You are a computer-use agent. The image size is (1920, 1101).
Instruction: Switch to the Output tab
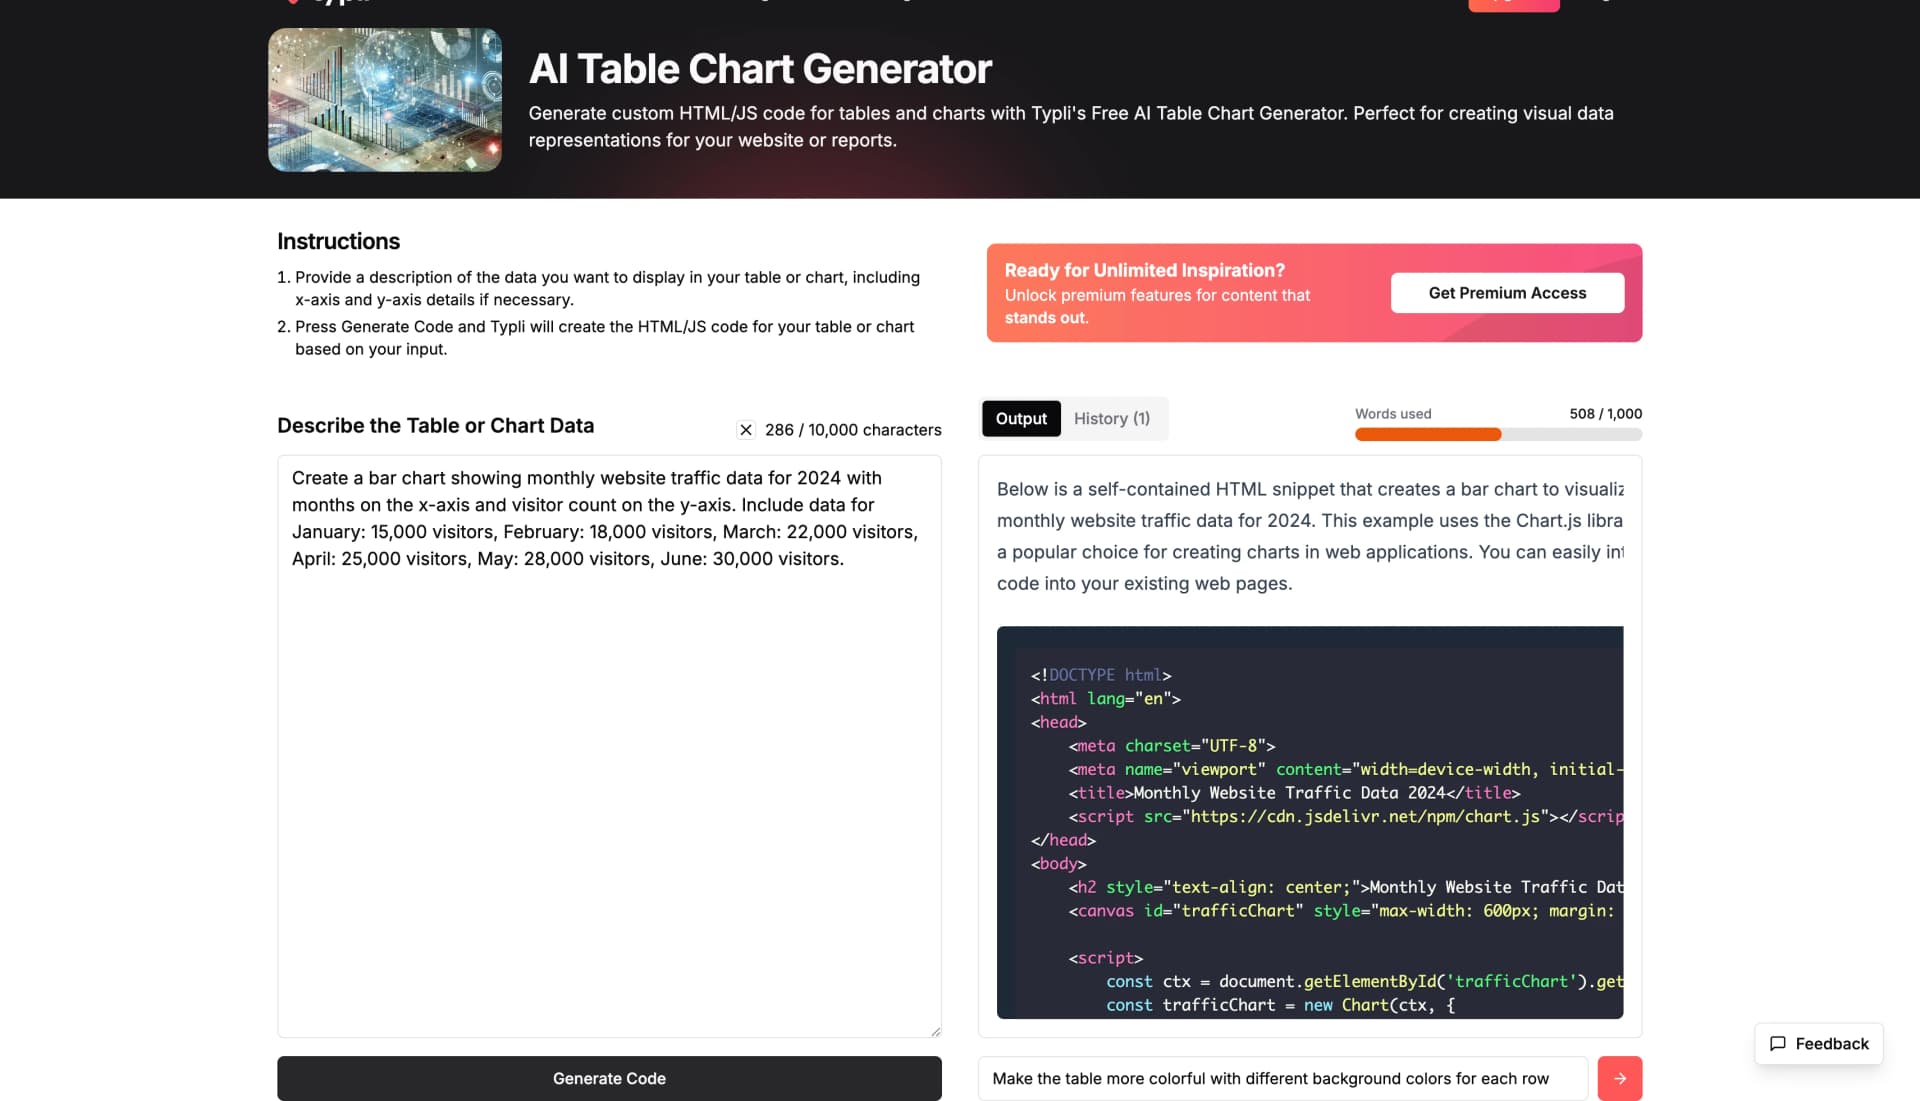(1021, 418)
